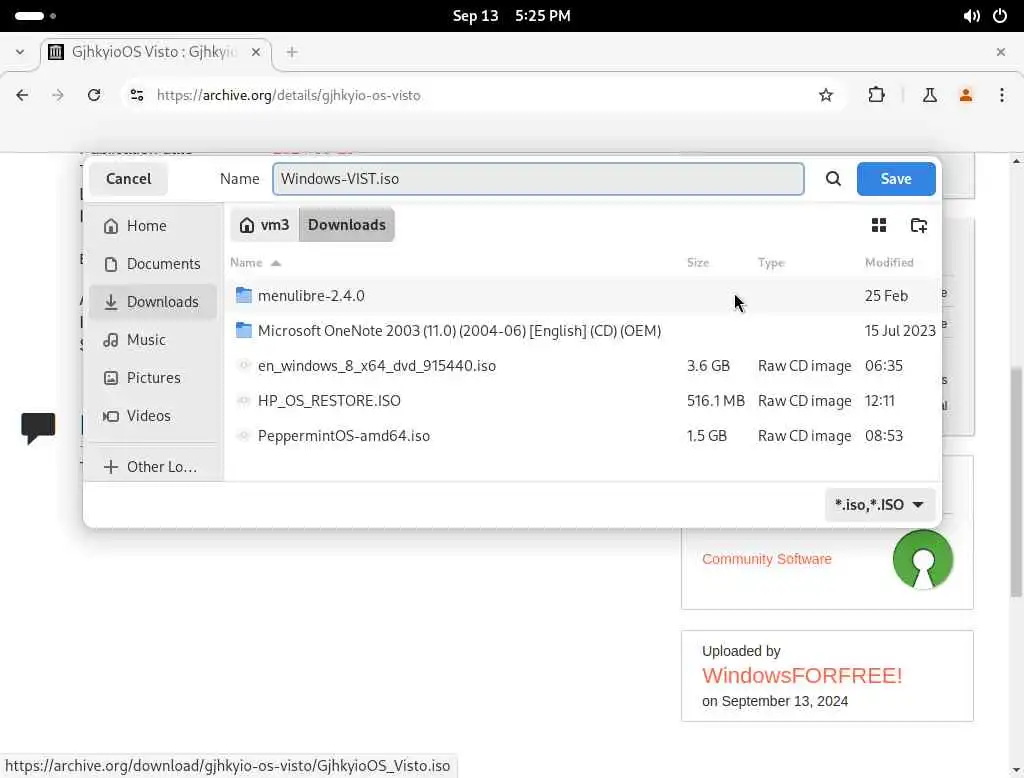Click the Raw CD image type for PeppermintOS
Screen dimensions: 1024x778
click(804, 436)
